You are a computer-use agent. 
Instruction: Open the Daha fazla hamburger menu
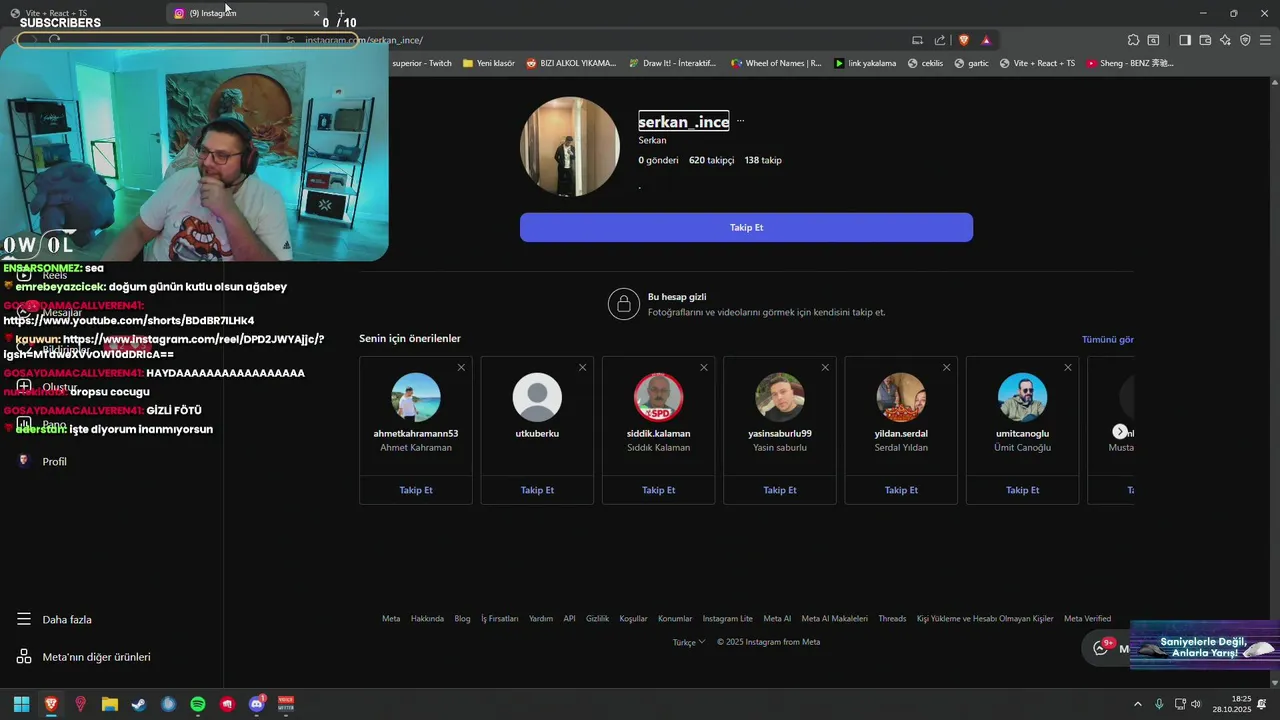pyautogui.click(x=55, y=619)
